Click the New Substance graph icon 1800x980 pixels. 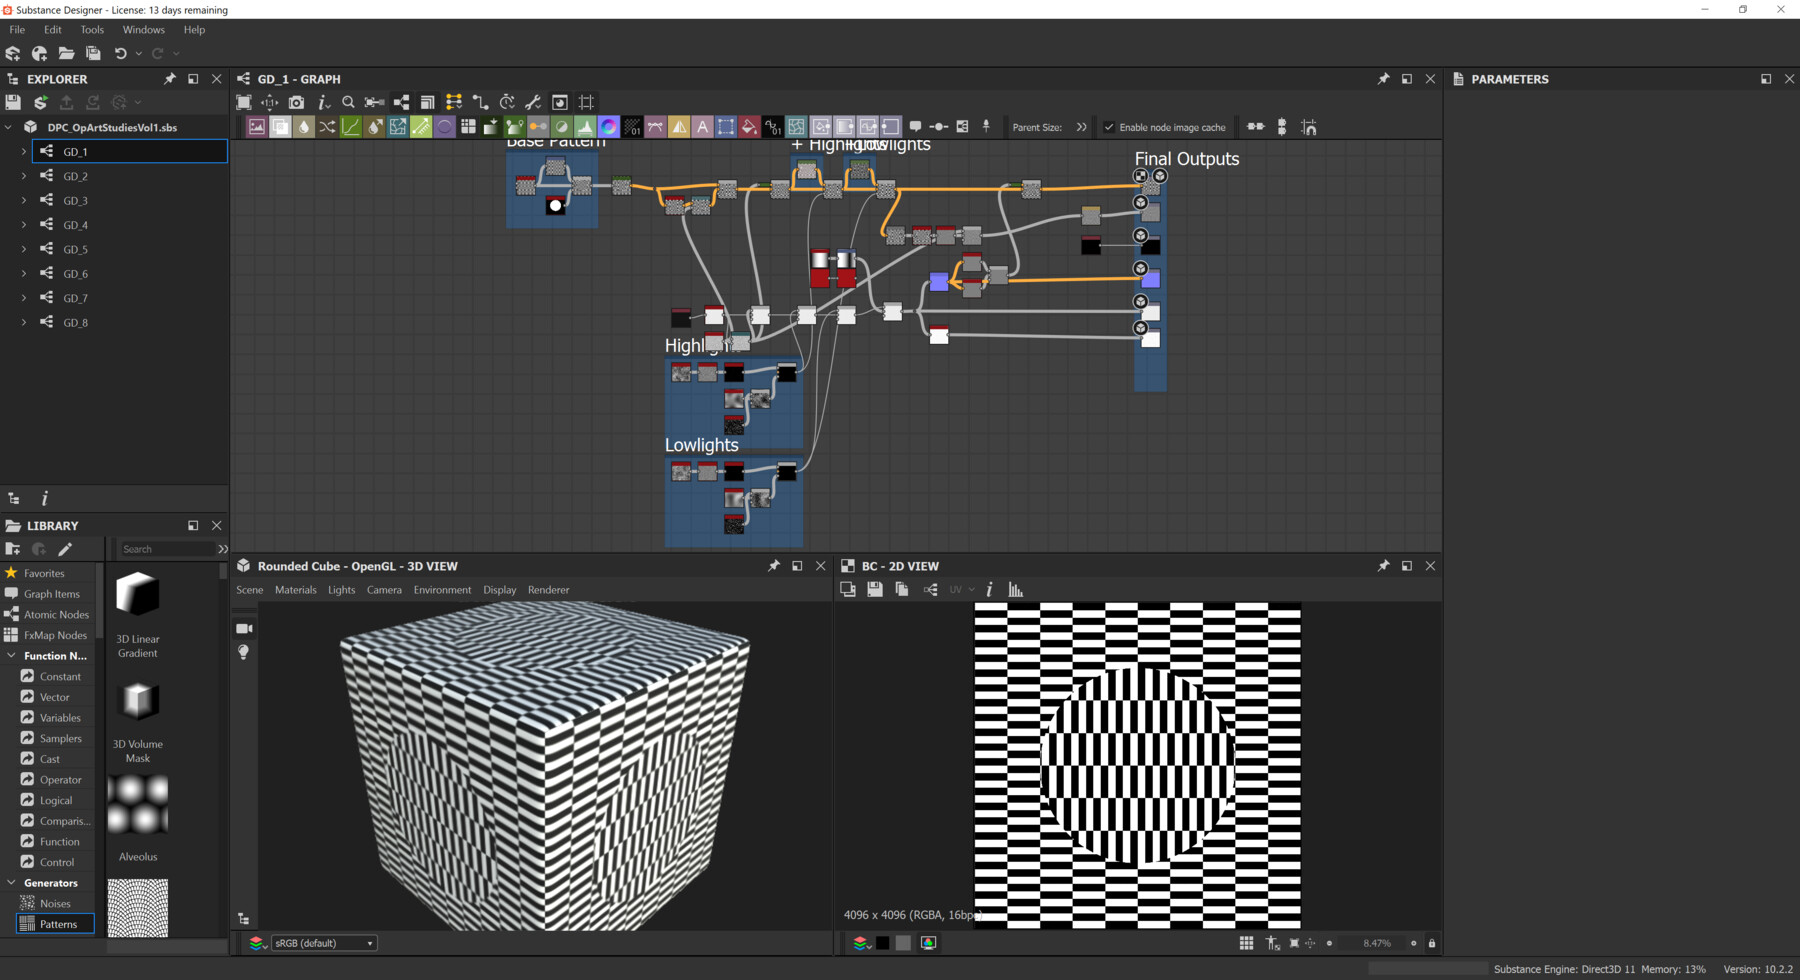(13, 53)
